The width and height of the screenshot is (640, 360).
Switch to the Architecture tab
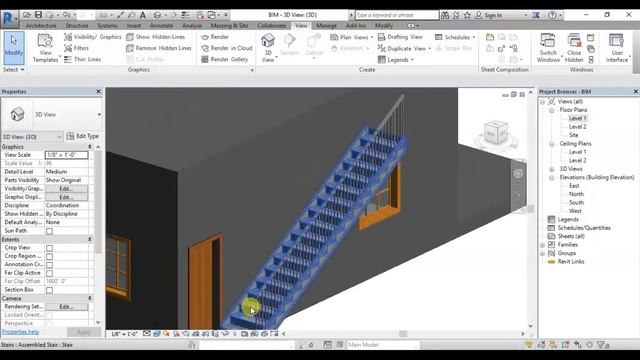tap(41, 25)
